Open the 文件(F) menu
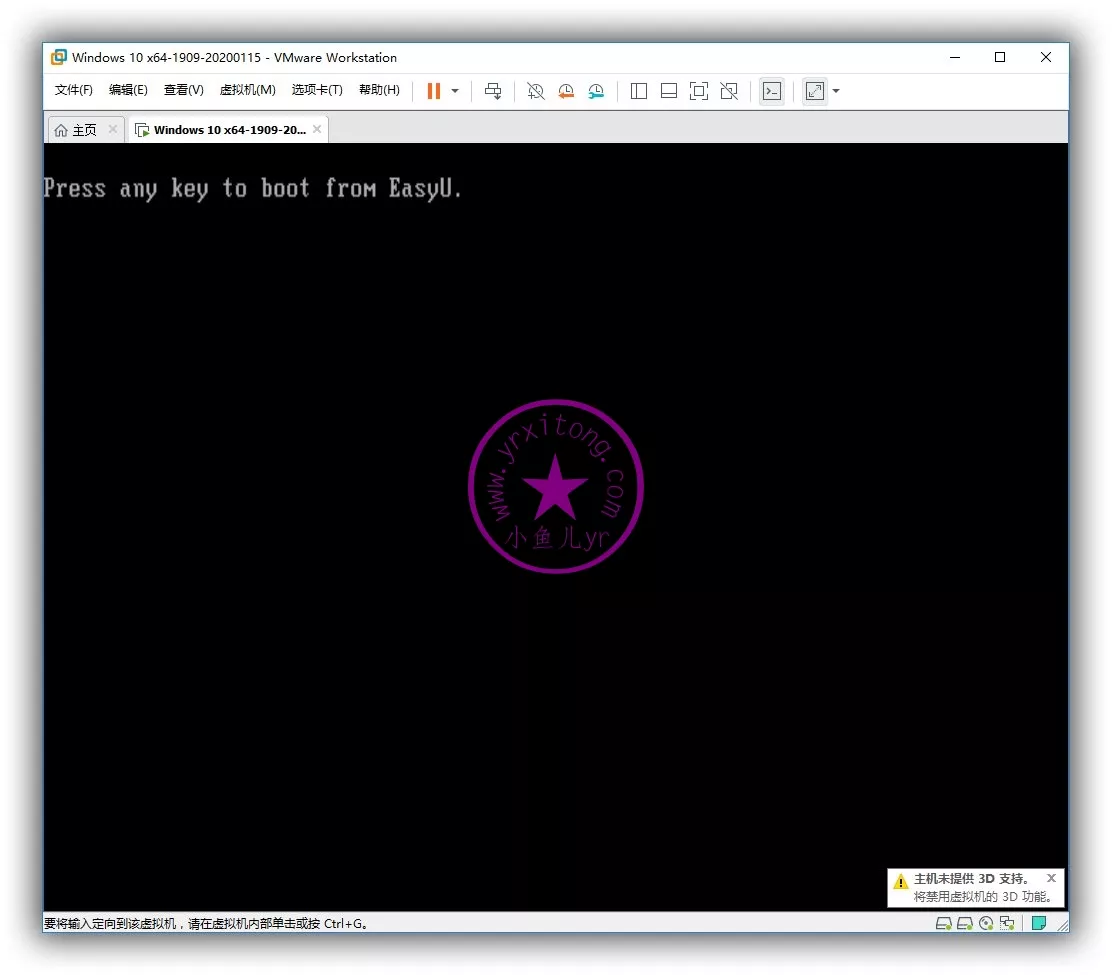 pos(73,90)
